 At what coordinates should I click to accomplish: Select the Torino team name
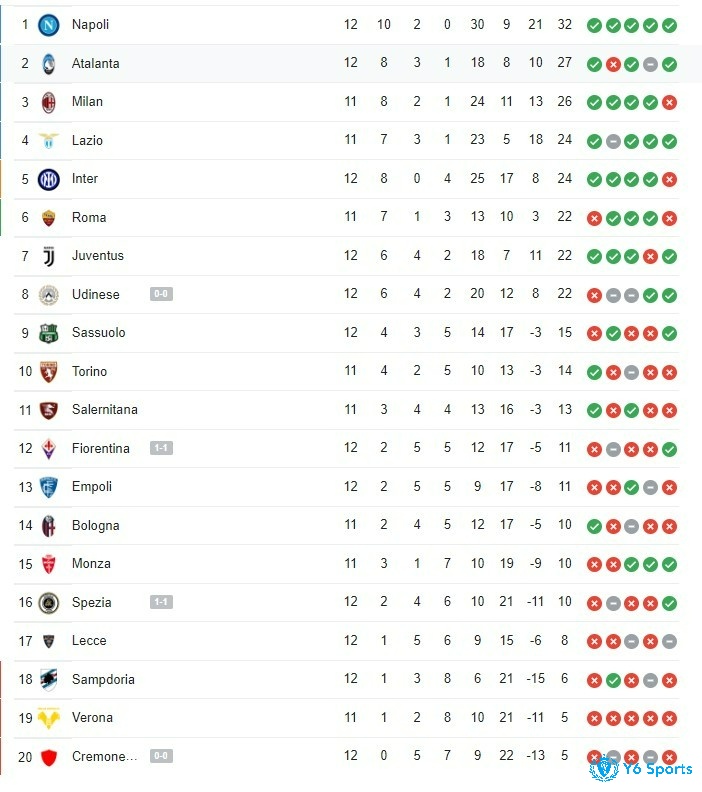tap(89, 371)
